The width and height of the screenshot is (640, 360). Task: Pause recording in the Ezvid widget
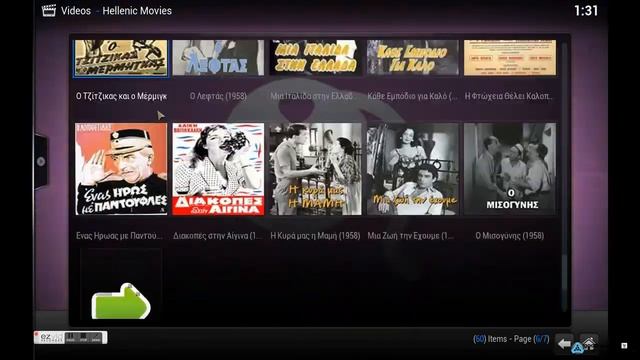[x=71, y=337]
